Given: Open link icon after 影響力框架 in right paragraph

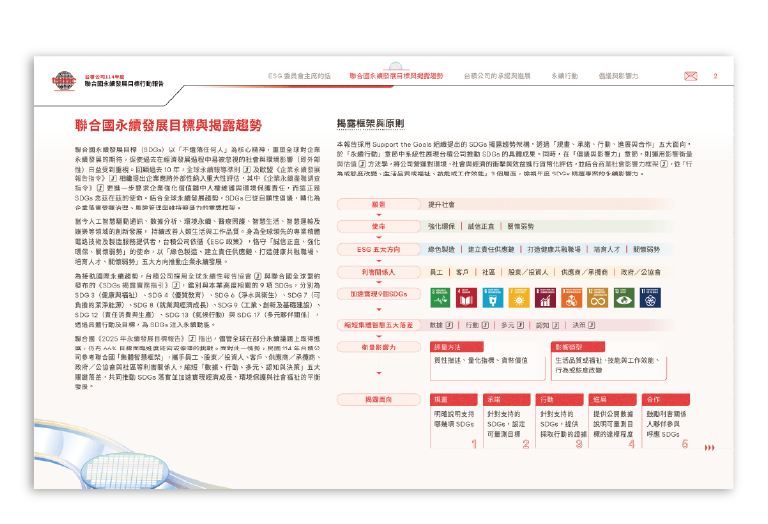Looking at the screenshot, I should [664, 164].
